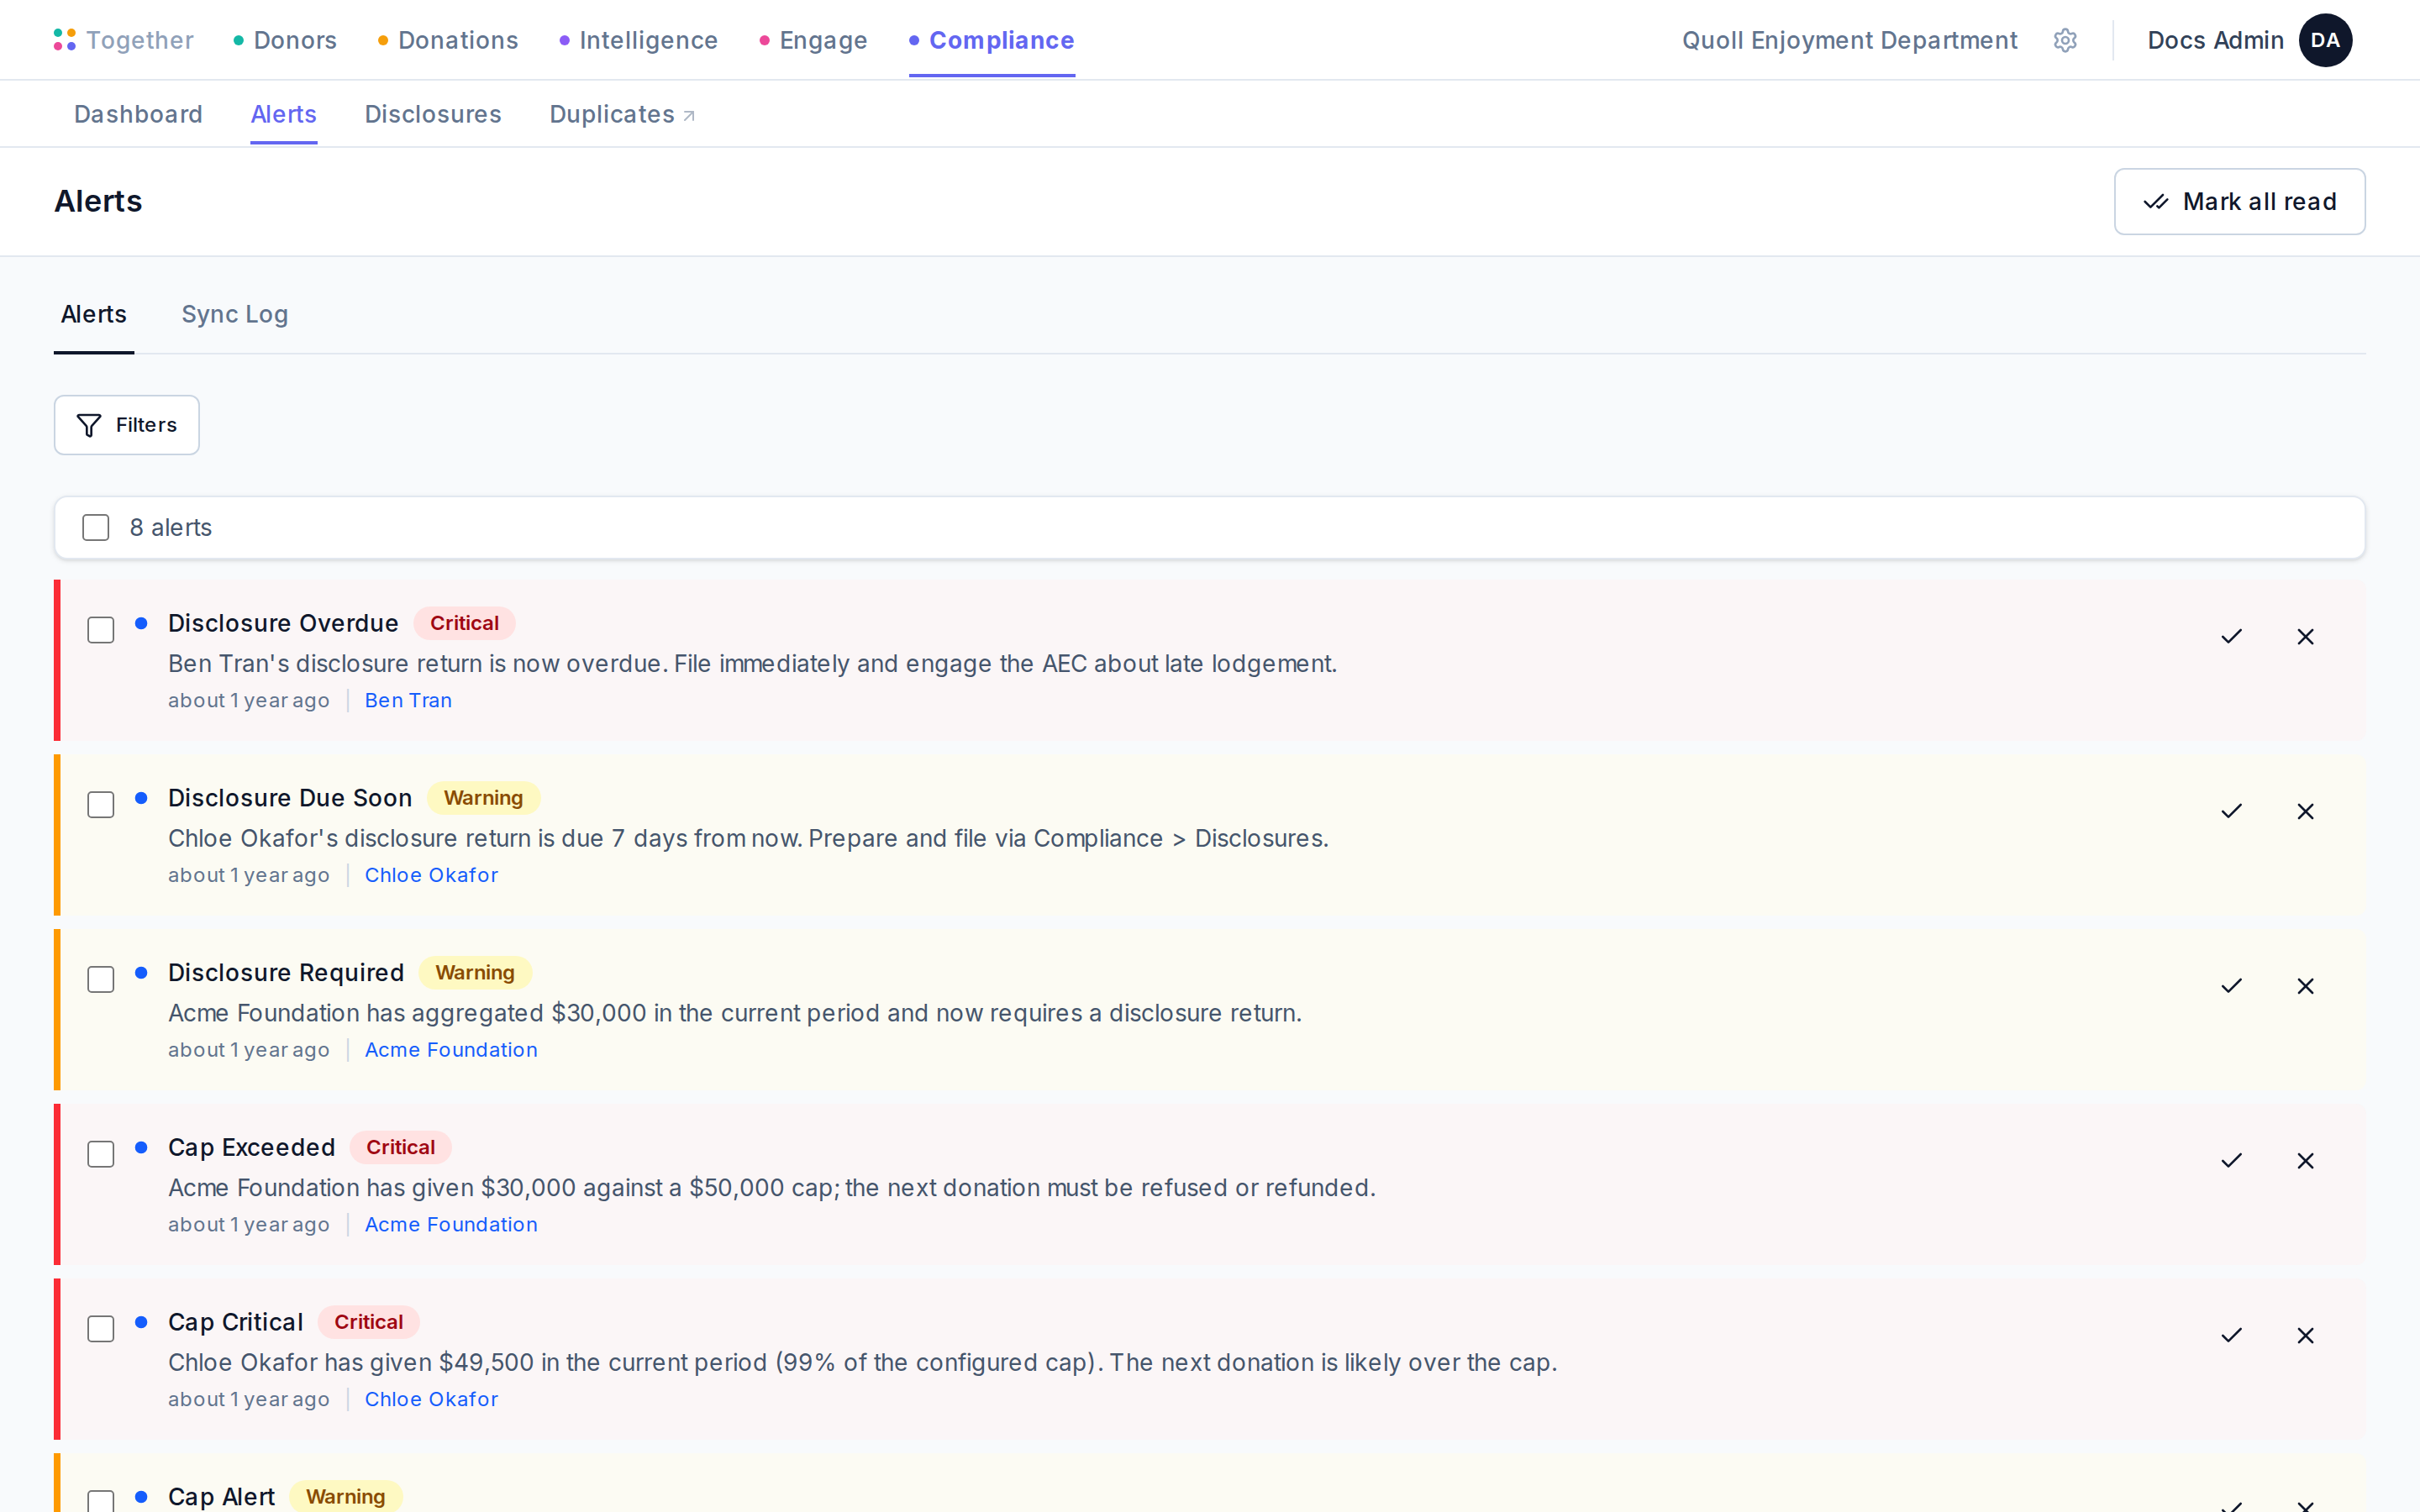Click the Critical badge on Cap Exceeded

pos(400,1148)
